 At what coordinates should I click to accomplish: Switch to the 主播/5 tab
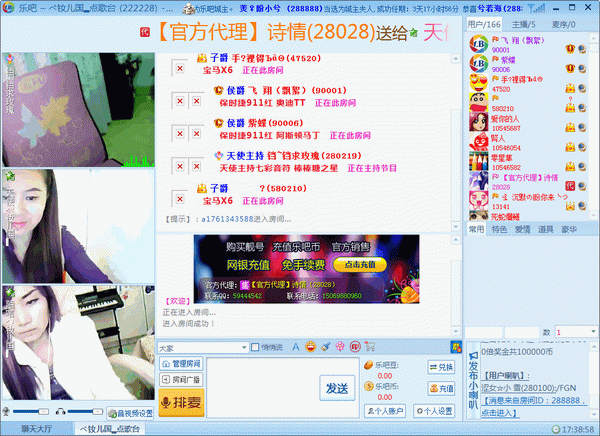click(x=524, y=24)
